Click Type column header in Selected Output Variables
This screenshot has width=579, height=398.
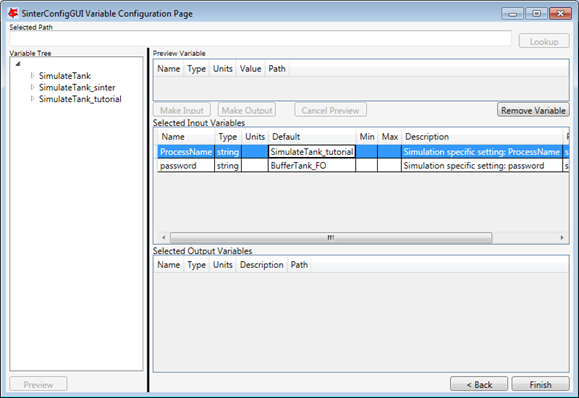coord(196,265)
